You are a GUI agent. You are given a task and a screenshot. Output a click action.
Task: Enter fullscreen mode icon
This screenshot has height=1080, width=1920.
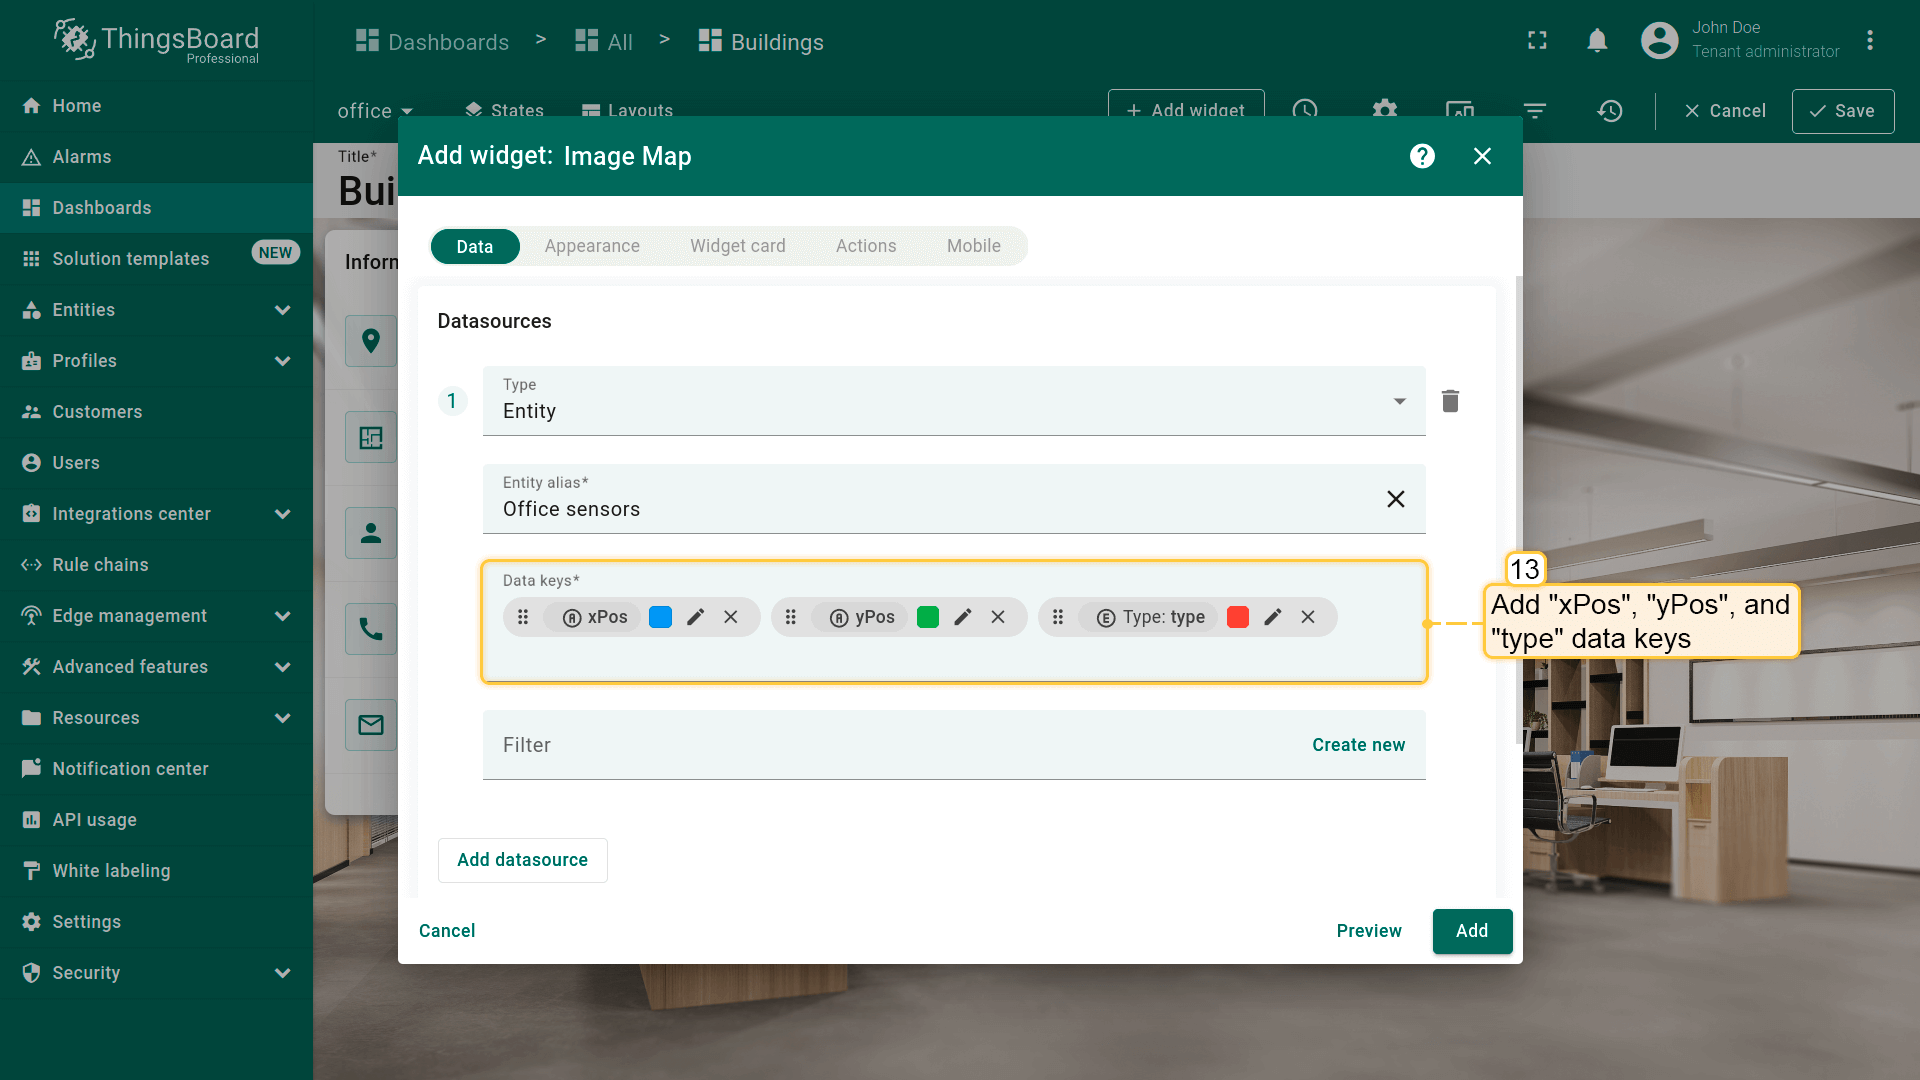(x=1537, y=41)
